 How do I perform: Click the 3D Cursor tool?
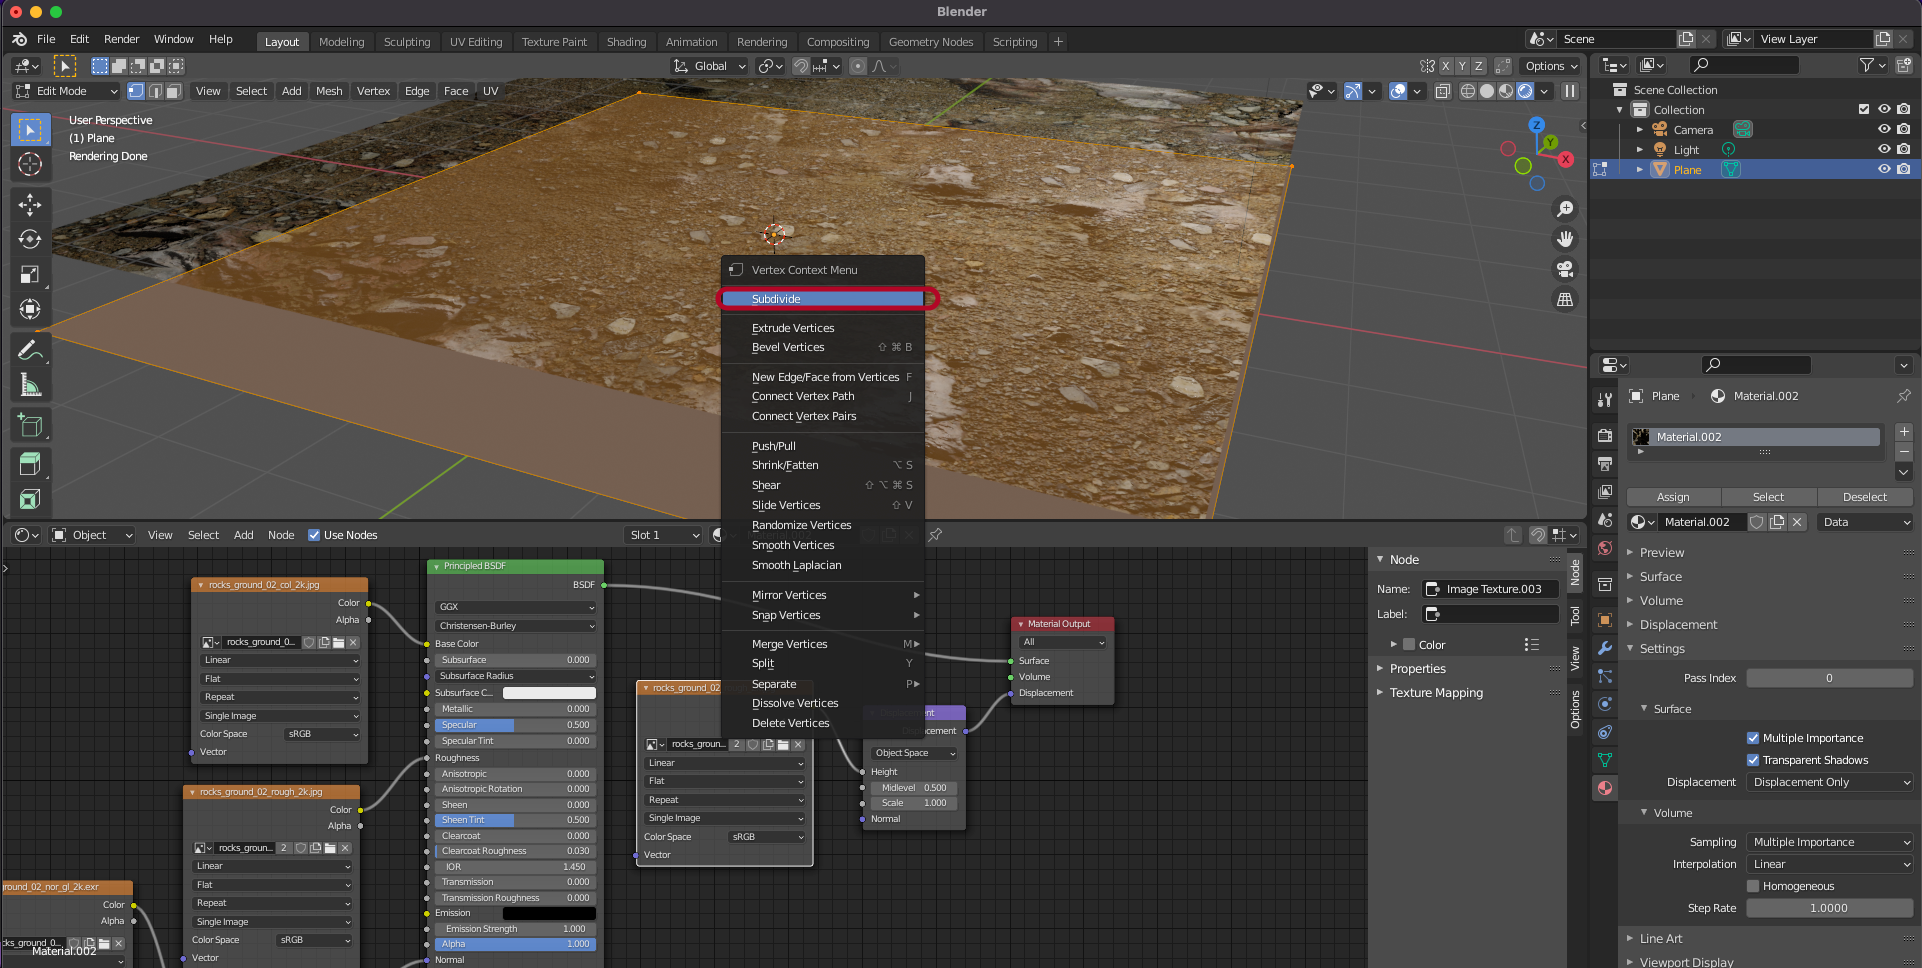coord(30,165)
